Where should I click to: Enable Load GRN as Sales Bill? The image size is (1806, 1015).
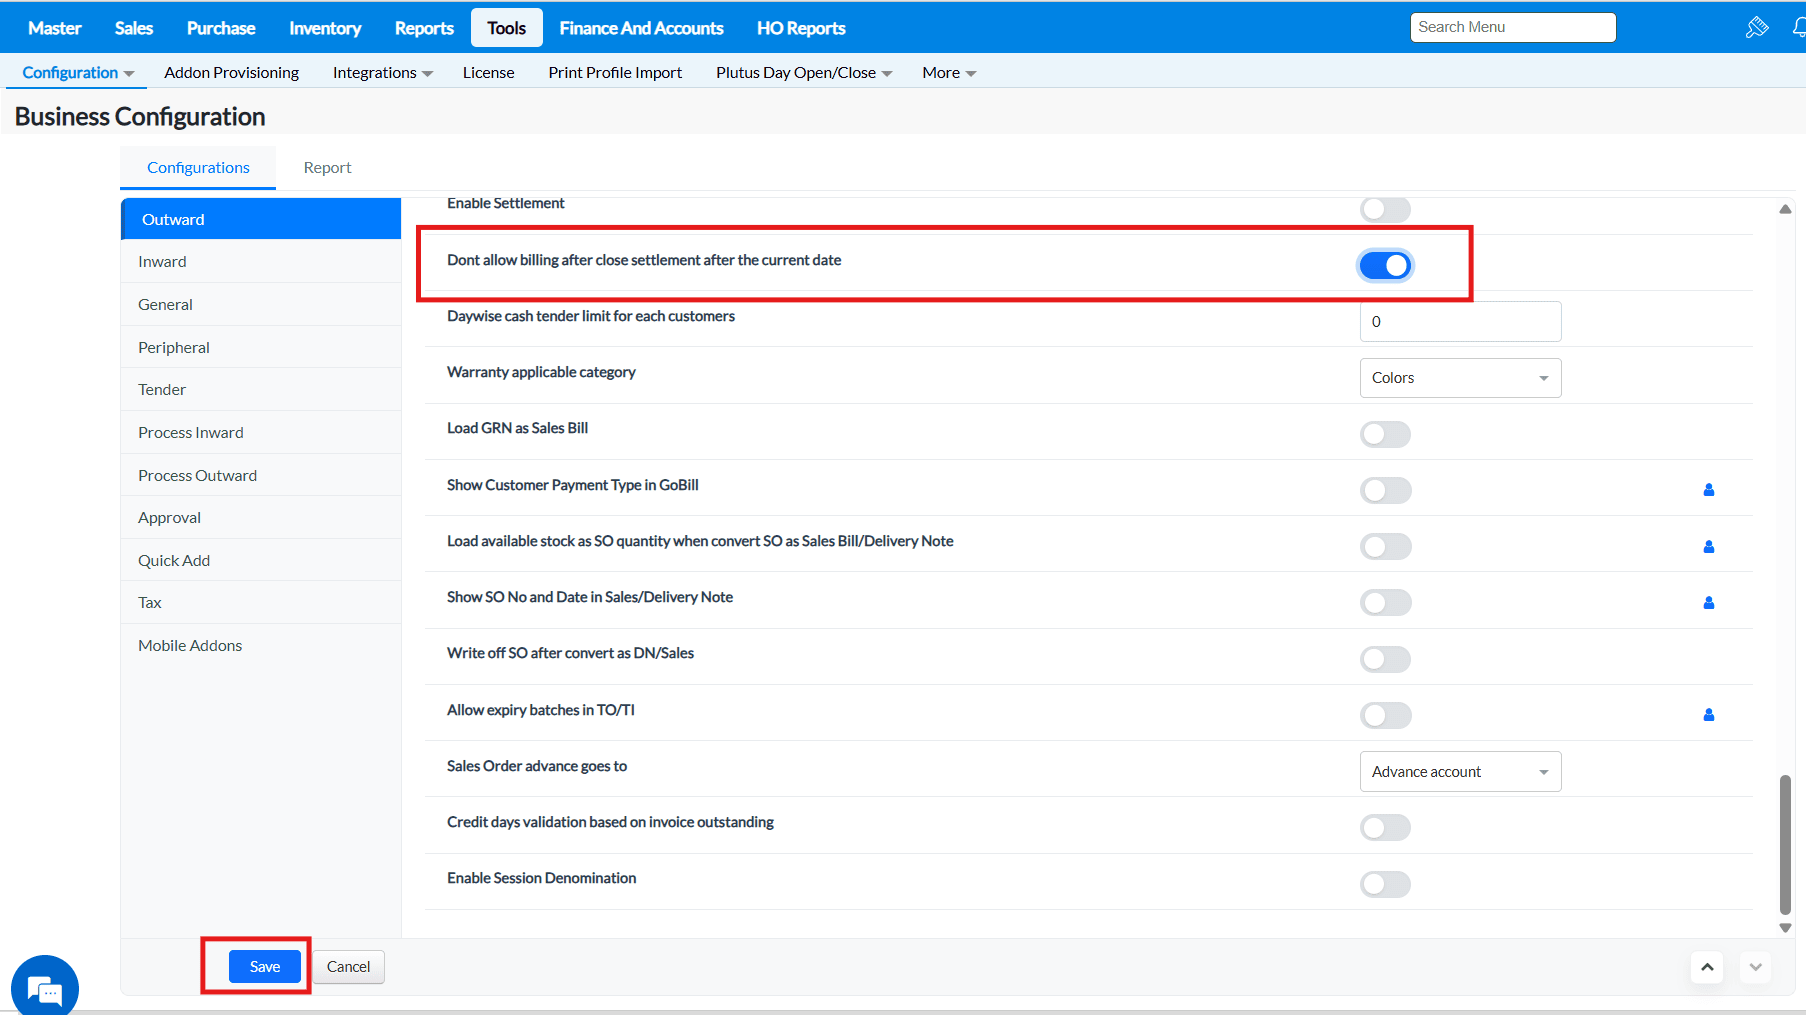[x=1385, y=434]
